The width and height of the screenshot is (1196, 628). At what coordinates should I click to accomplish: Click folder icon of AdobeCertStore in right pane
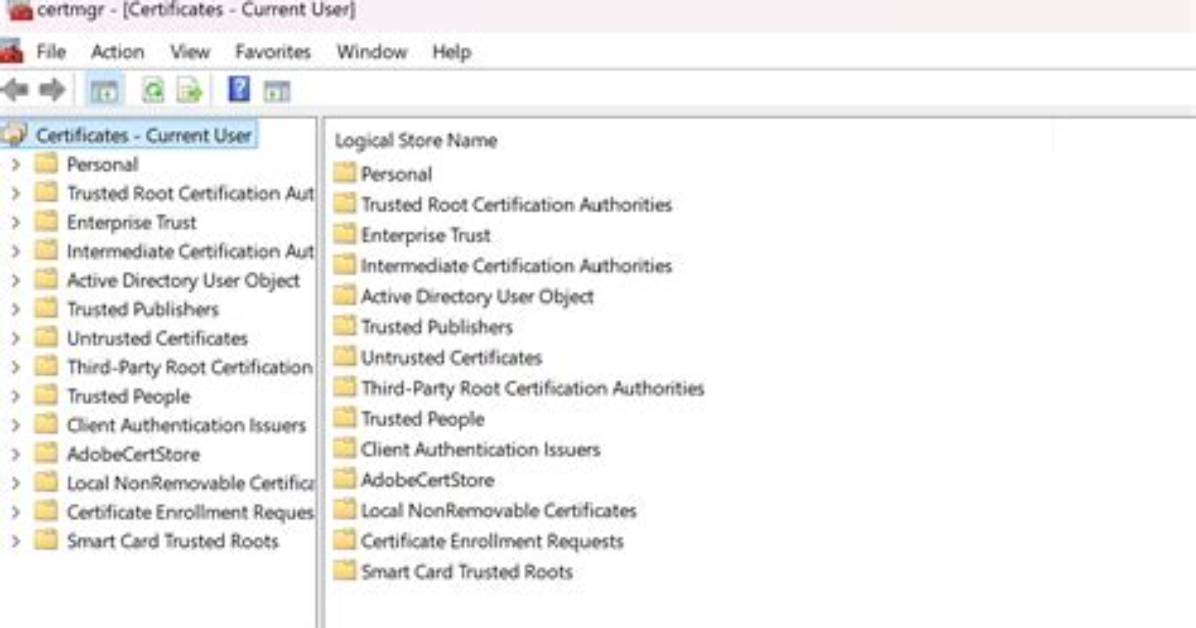[x=345, y=478]
